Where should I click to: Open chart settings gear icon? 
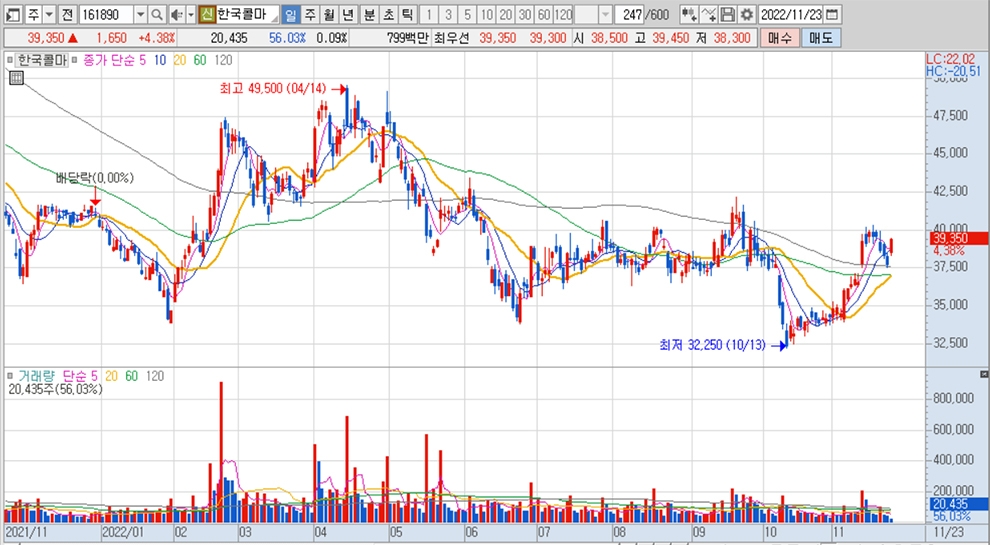(746, 15)
